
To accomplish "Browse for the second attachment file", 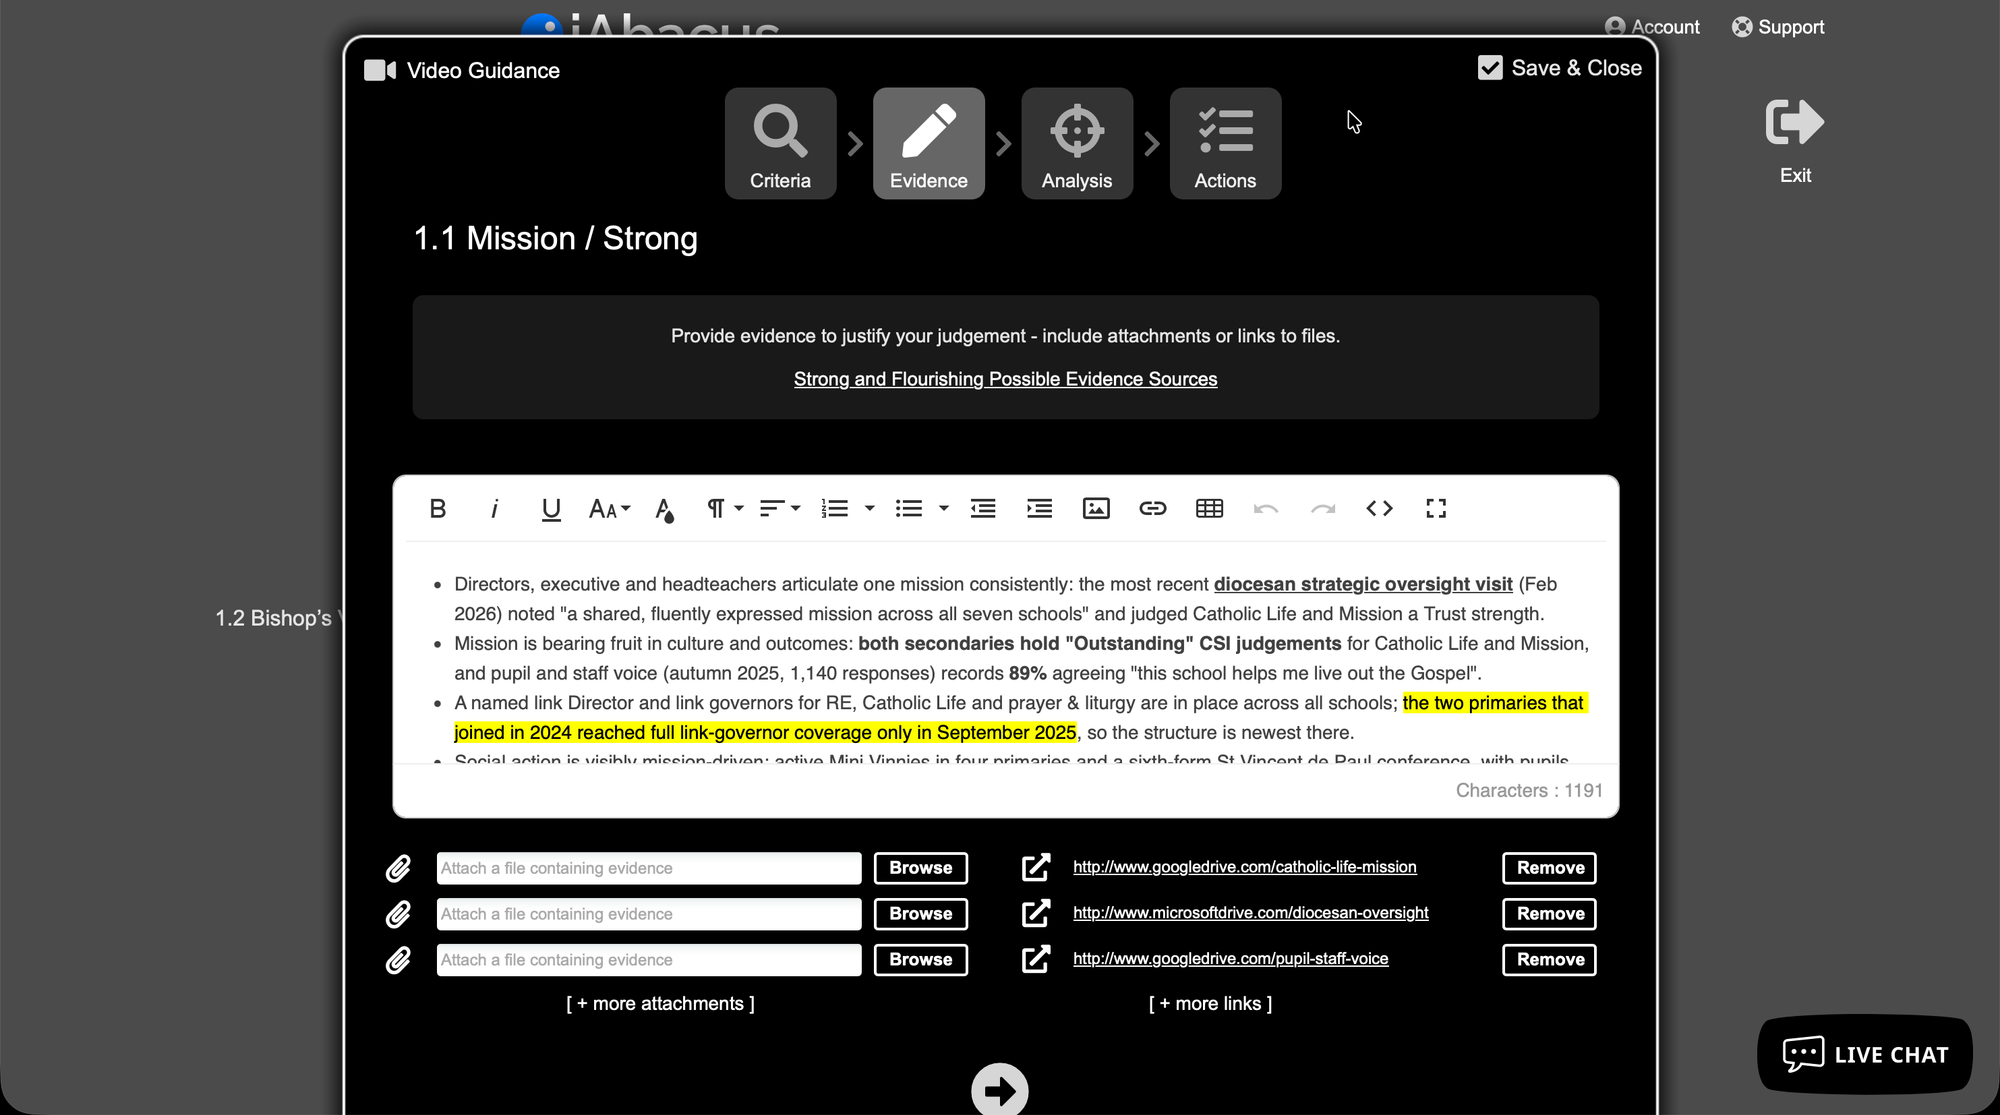I will 921,914.
